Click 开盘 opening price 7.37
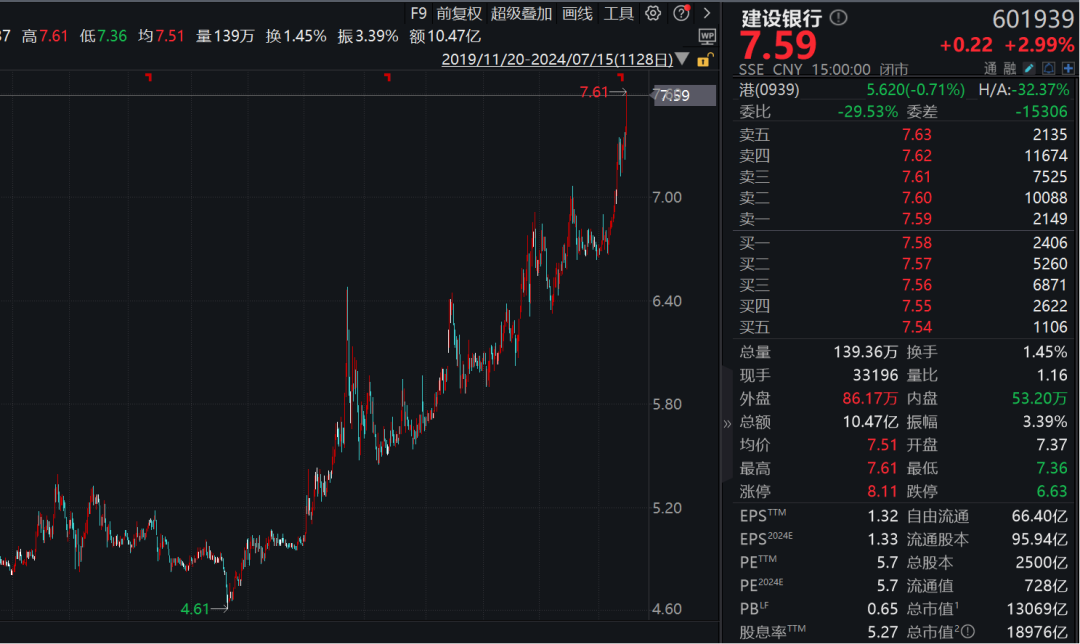 (1052, 445)
